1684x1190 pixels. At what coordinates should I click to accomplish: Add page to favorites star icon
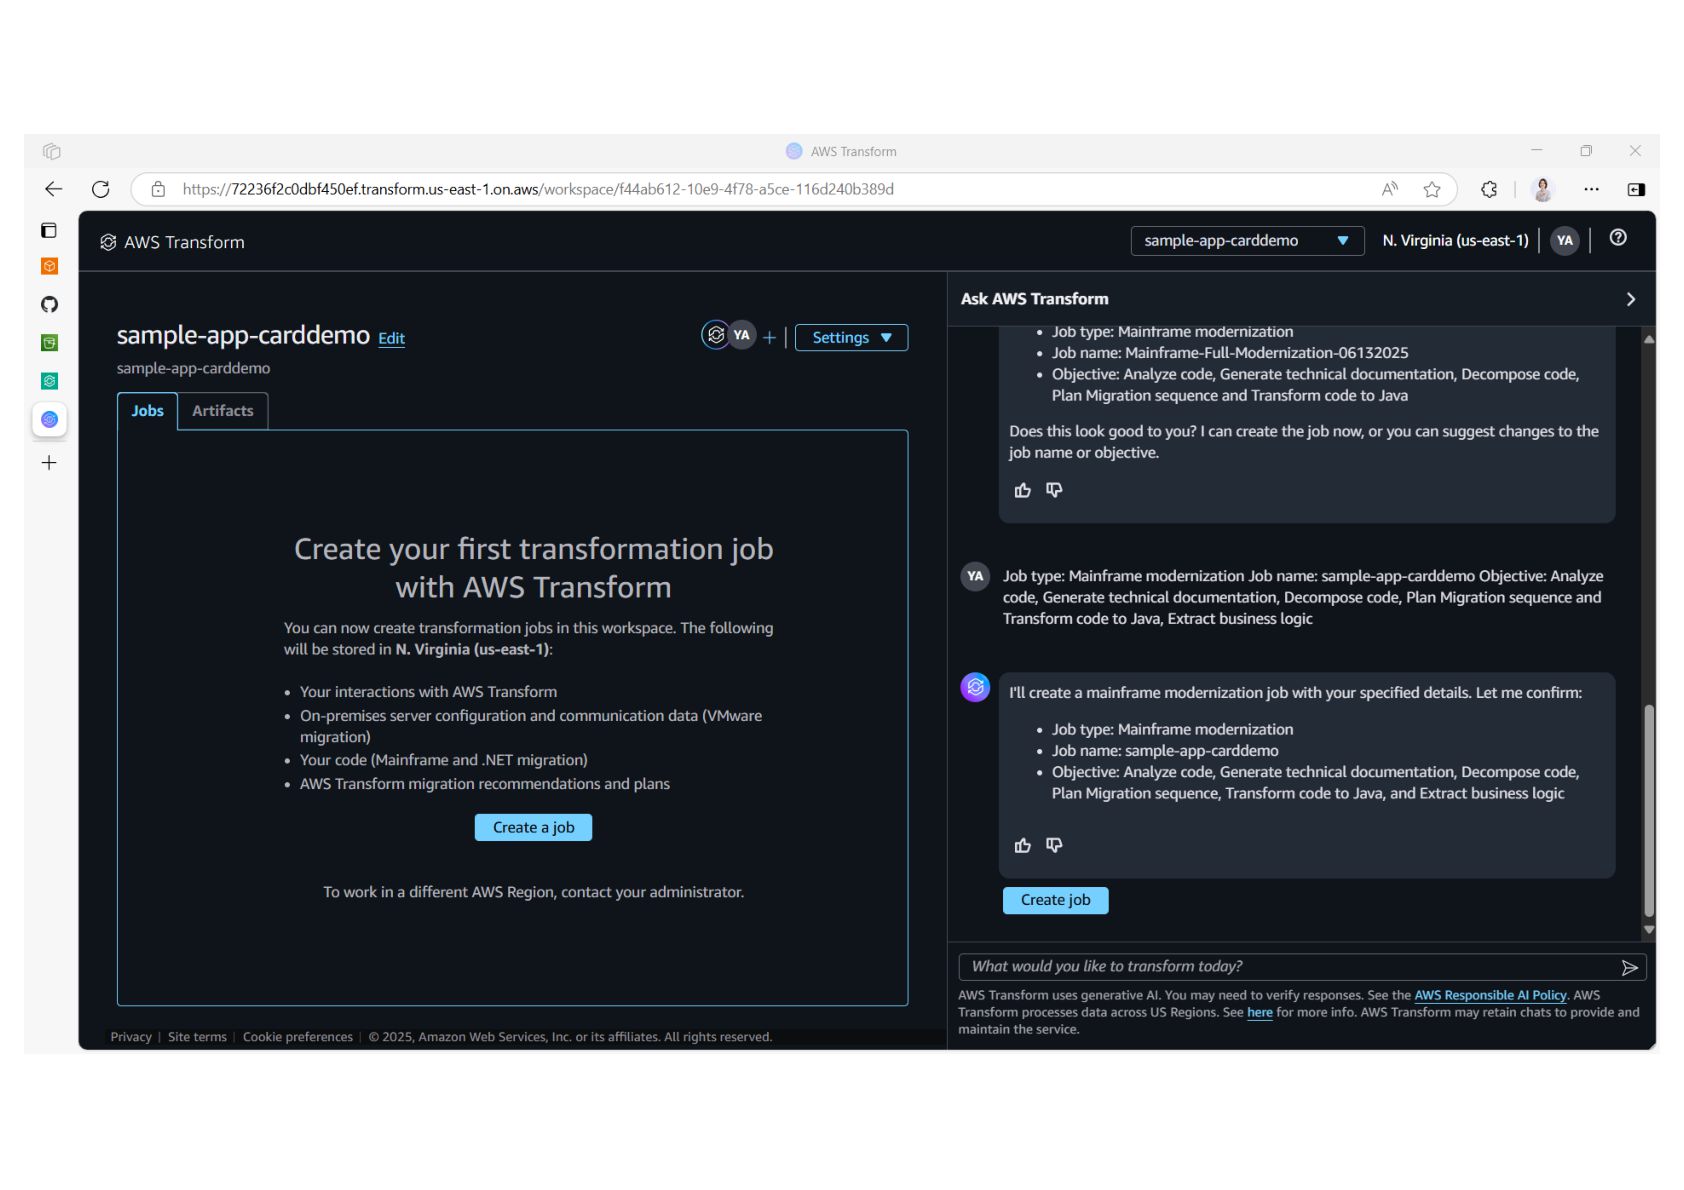tap(1432, 189)
